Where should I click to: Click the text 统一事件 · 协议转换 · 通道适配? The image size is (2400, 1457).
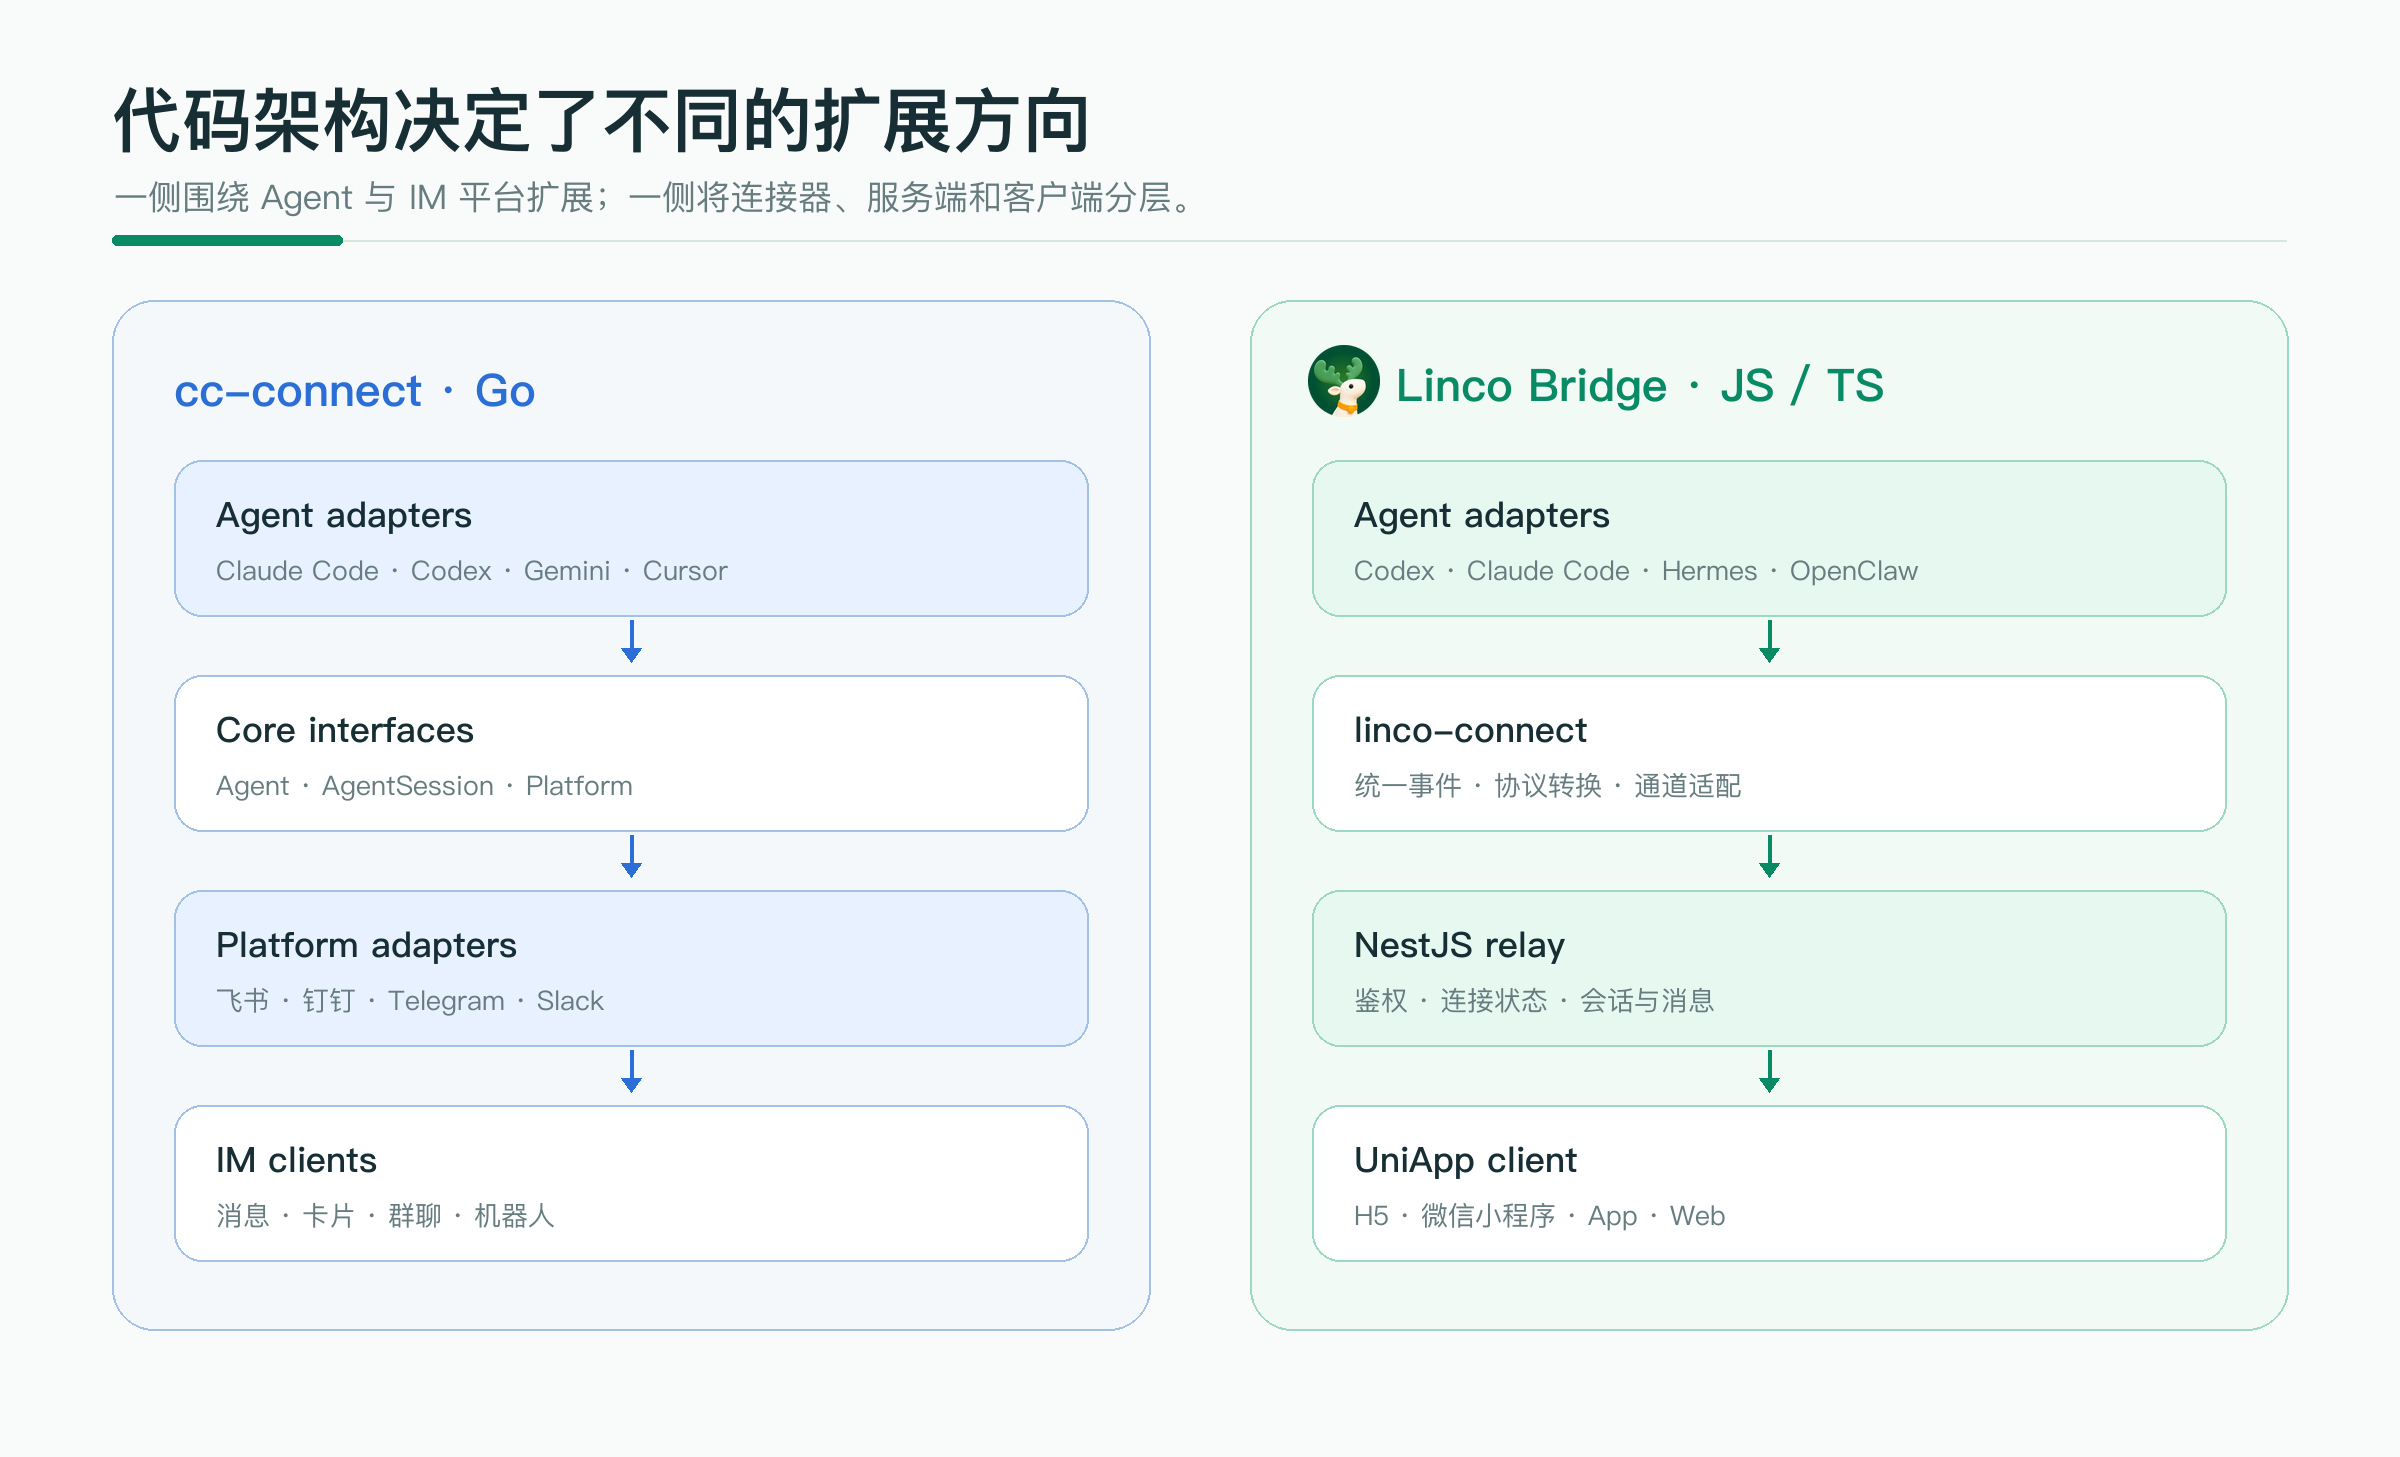[x=1547, y=786]
